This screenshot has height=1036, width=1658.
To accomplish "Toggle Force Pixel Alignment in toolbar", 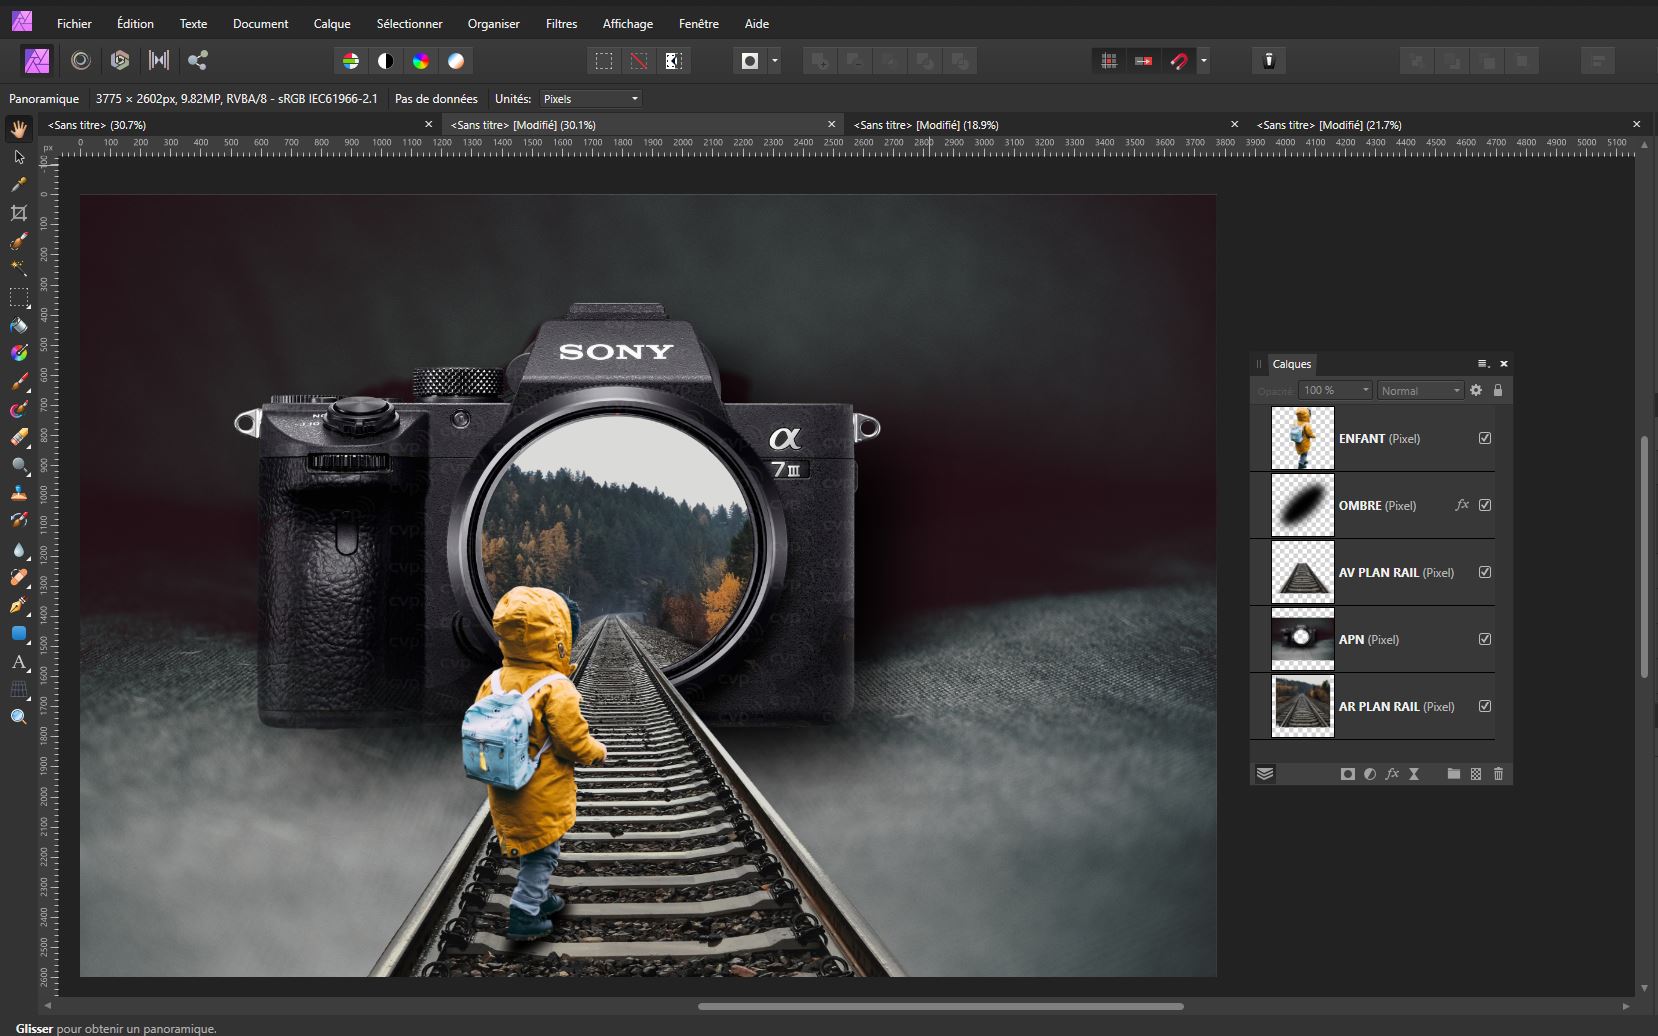I will click(1109, 61).
